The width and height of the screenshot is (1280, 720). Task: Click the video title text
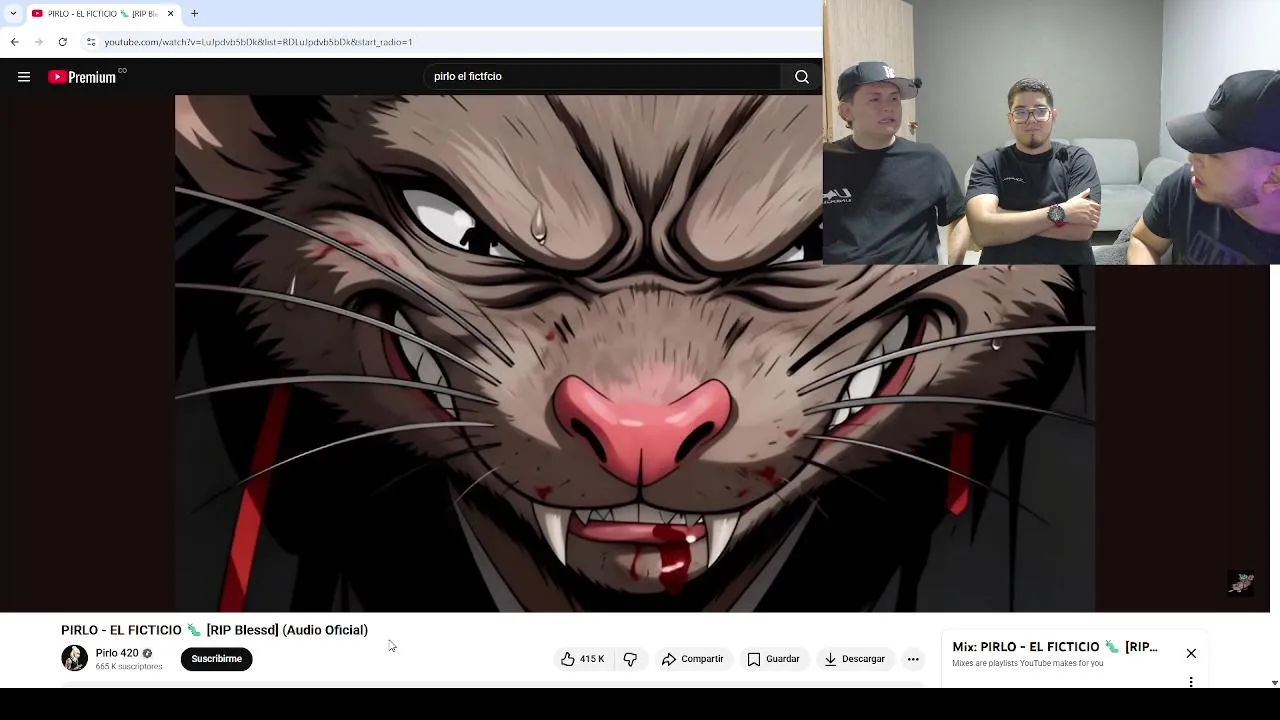tap(214, 630)
